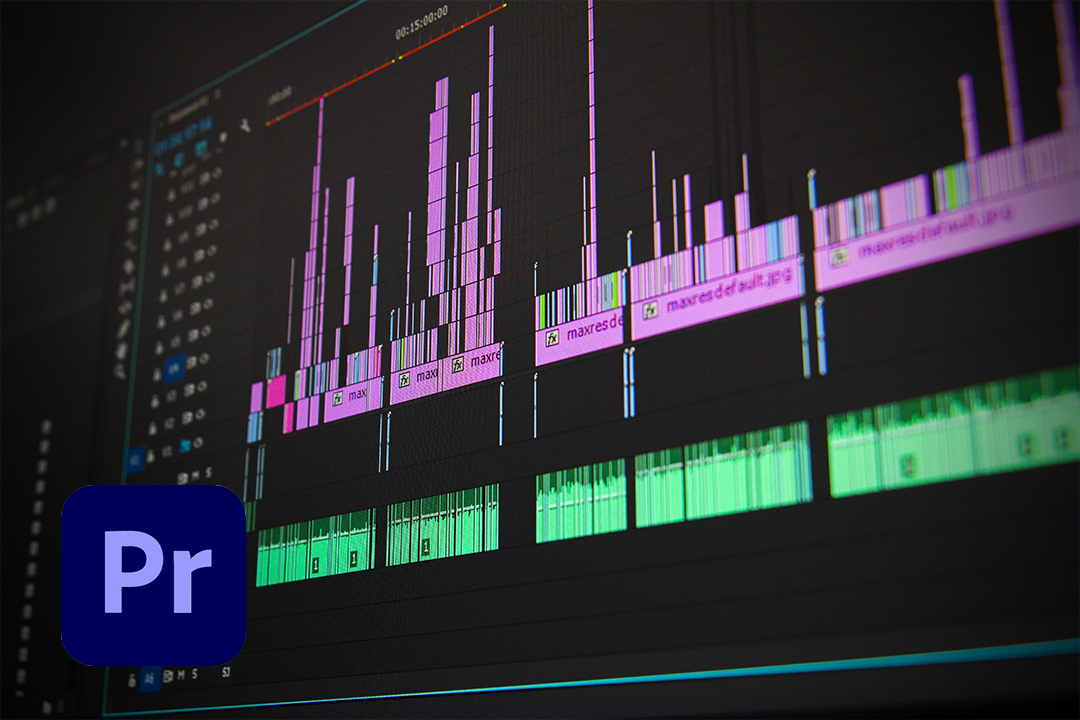1080x720 pixels.
Task: Click the Premiere Pro 'Pr' logo
Action: 154,575
